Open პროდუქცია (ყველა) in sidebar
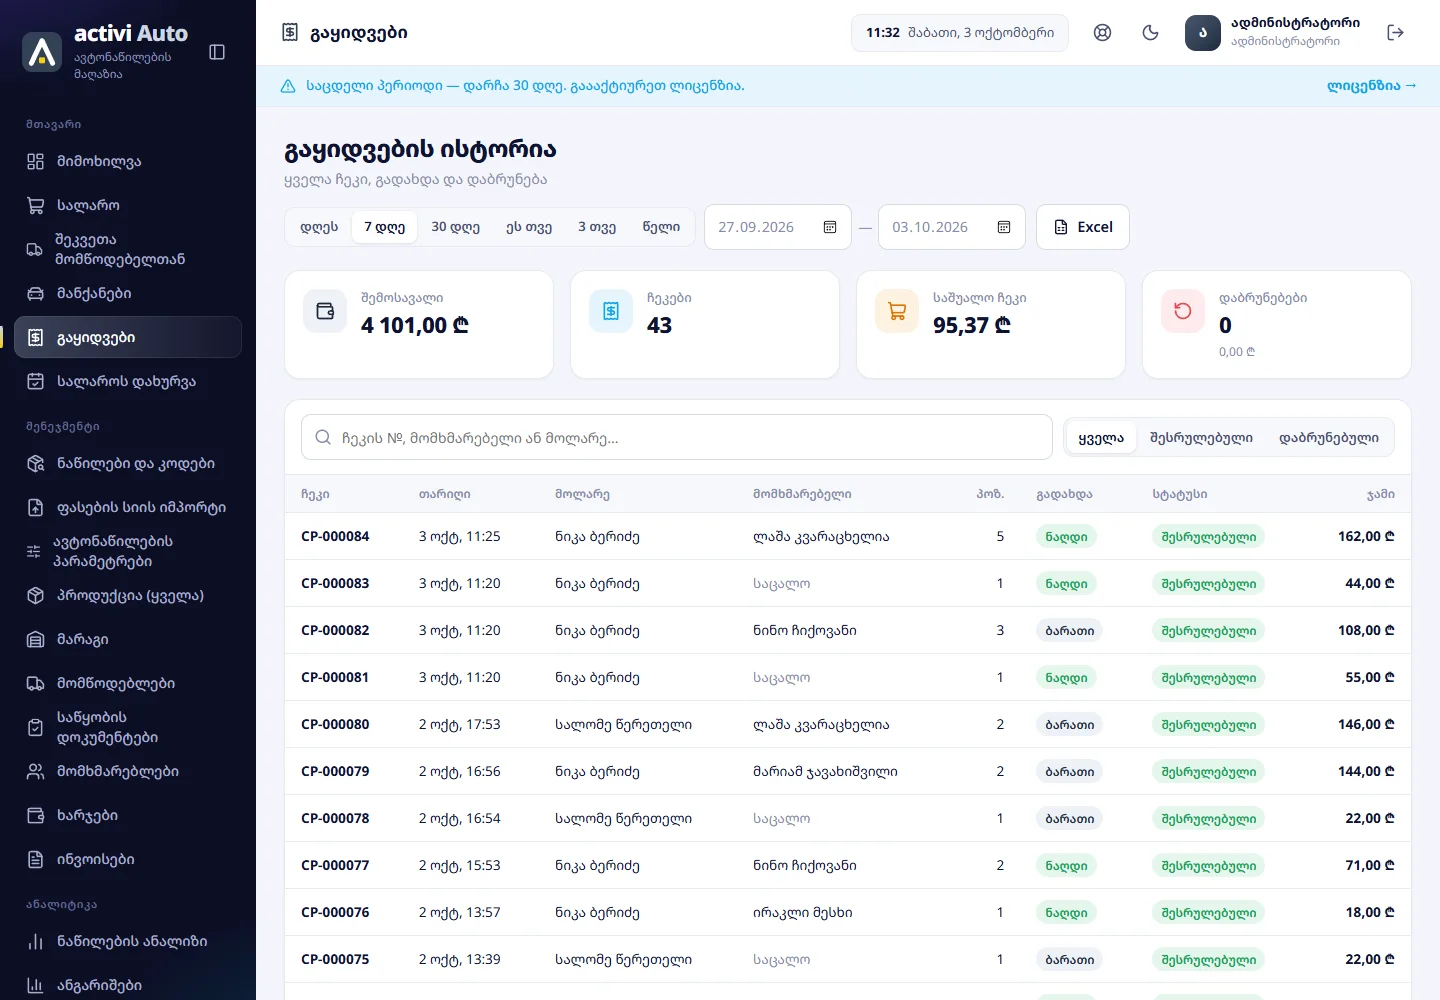This screenshot has height=1000, width=1440. click(128, 595)
